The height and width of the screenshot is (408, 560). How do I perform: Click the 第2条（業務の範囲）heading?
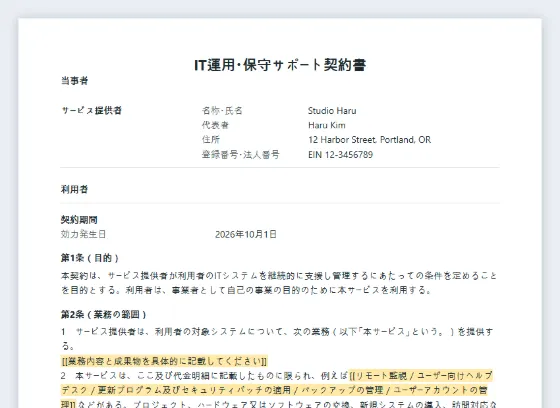[x=104, y=314]
